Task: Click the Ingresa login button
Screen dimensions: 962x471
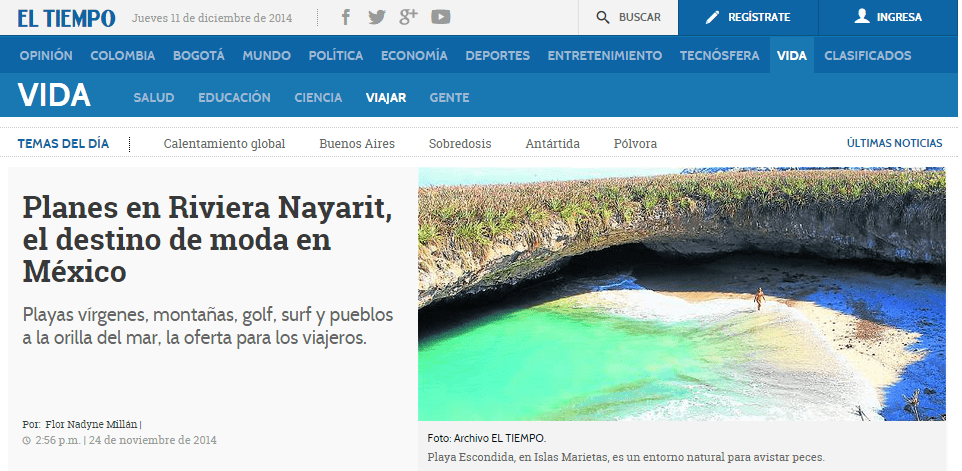Action: tap(888, 18)
